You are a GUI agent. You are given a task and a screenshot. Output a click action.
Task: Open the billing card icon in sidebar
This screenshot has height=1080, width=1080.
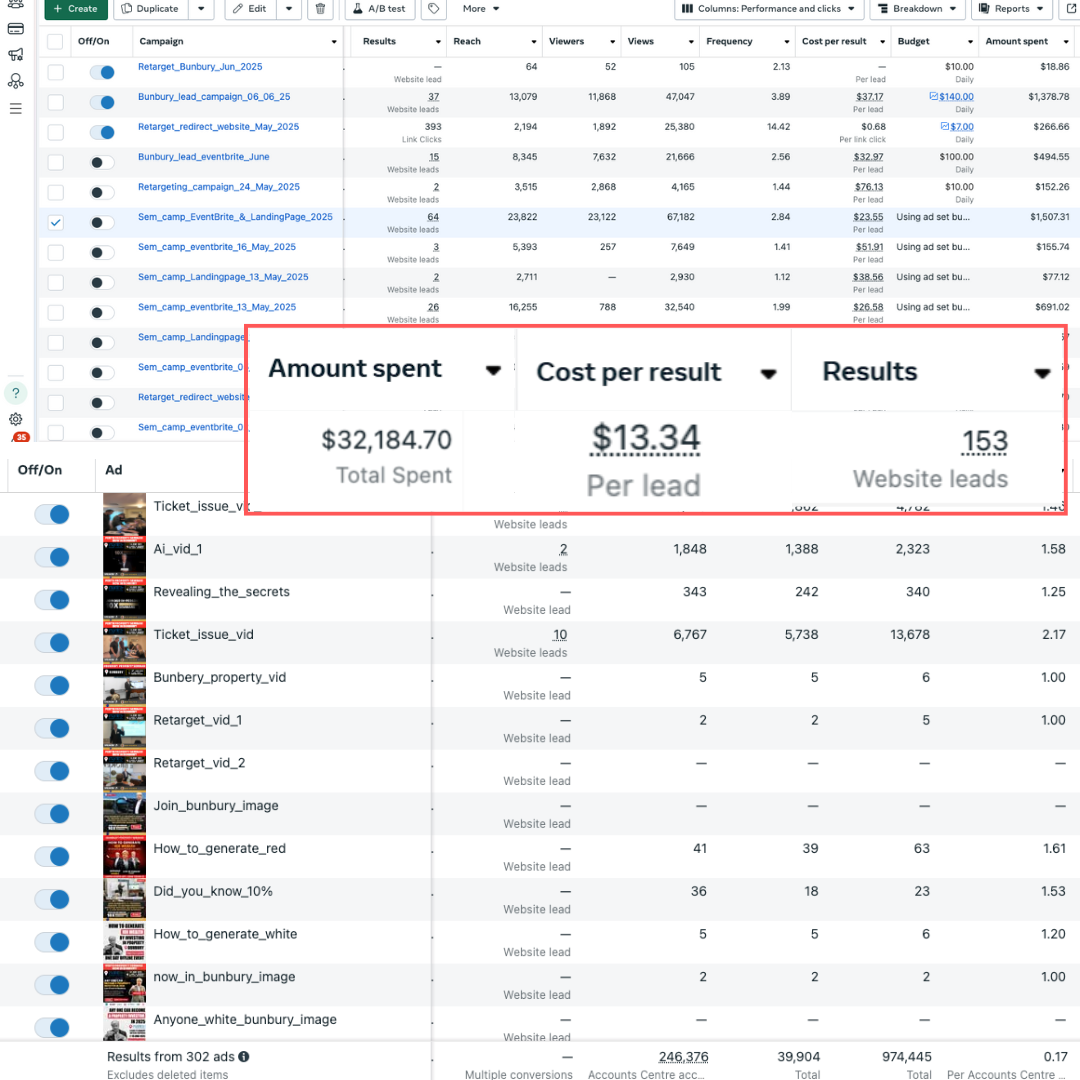point(16,28)
